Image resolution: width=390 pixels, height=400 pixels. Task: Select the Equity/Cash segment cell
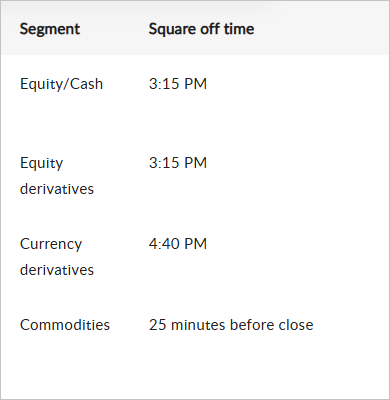[61, 84]
